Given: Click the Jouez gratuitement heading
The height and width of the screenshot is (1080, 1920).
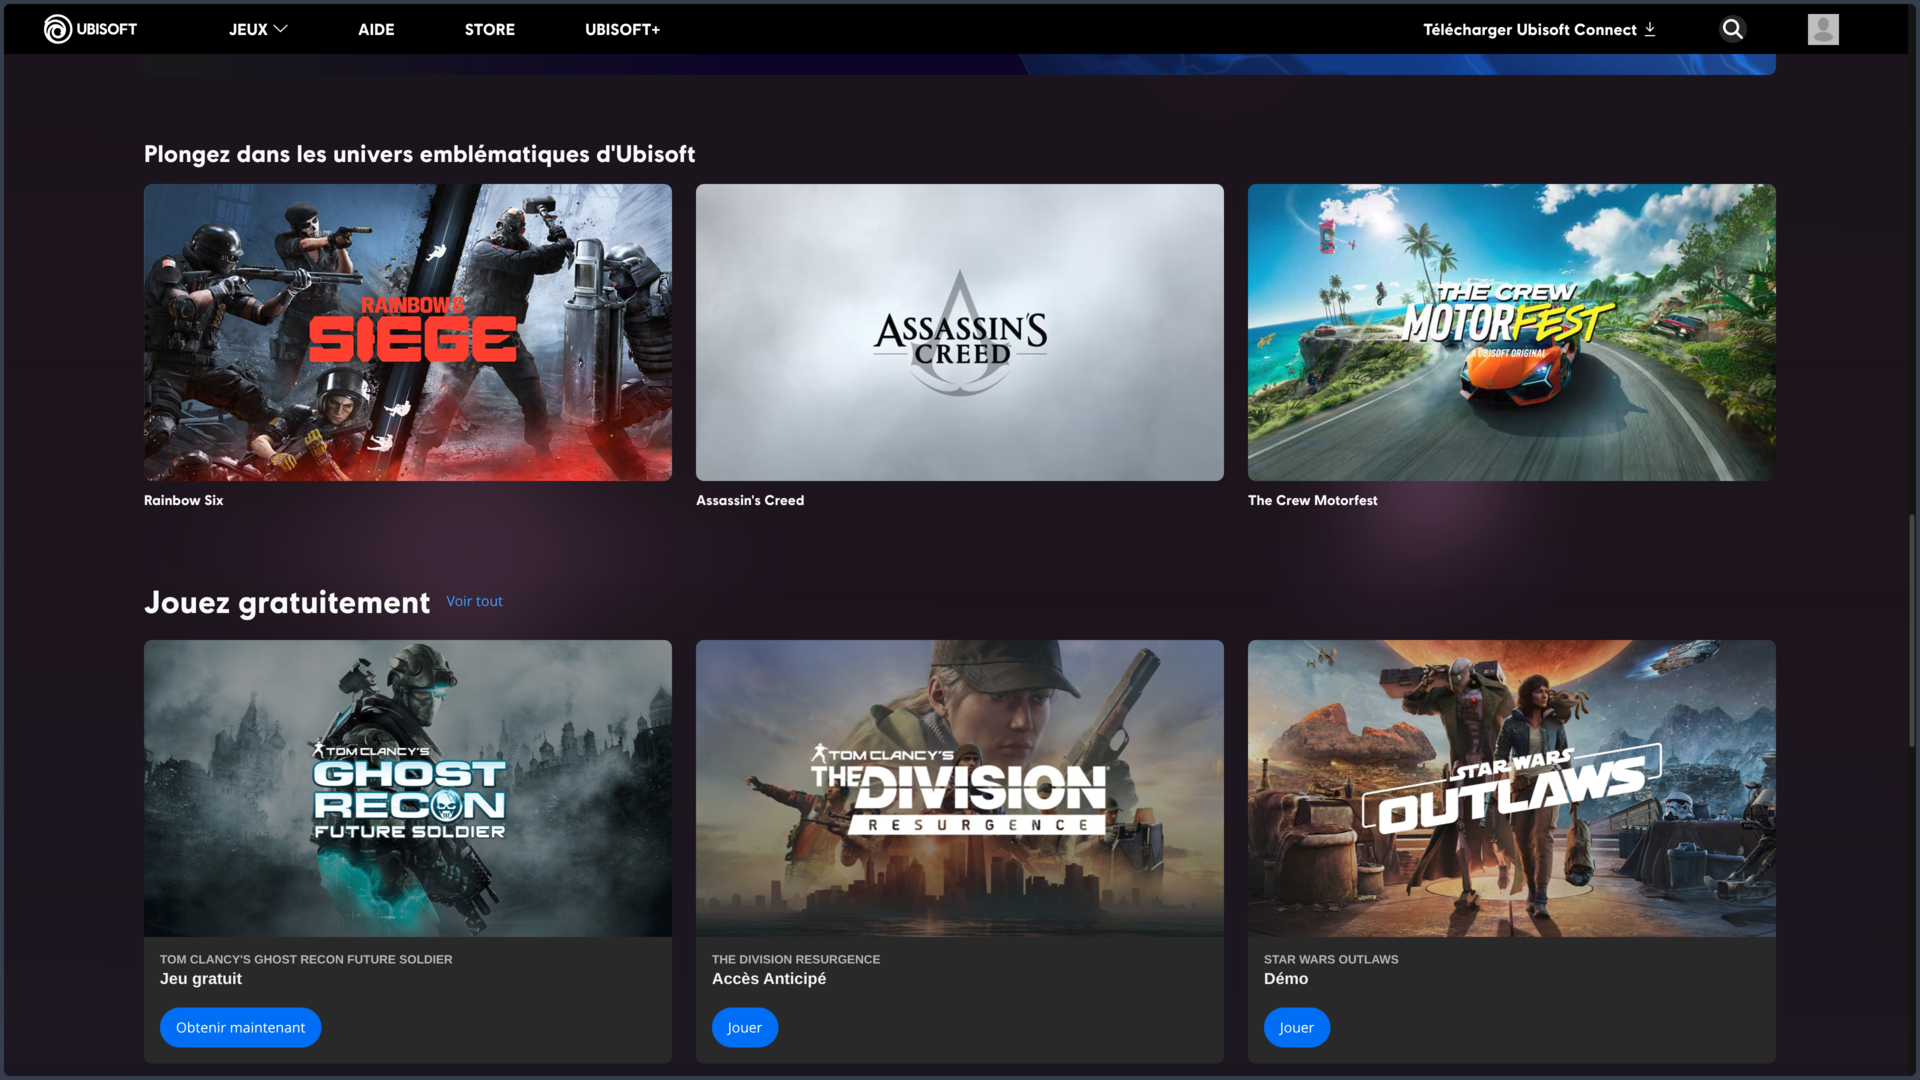Looking at the screenshot, I should (287, 602).
